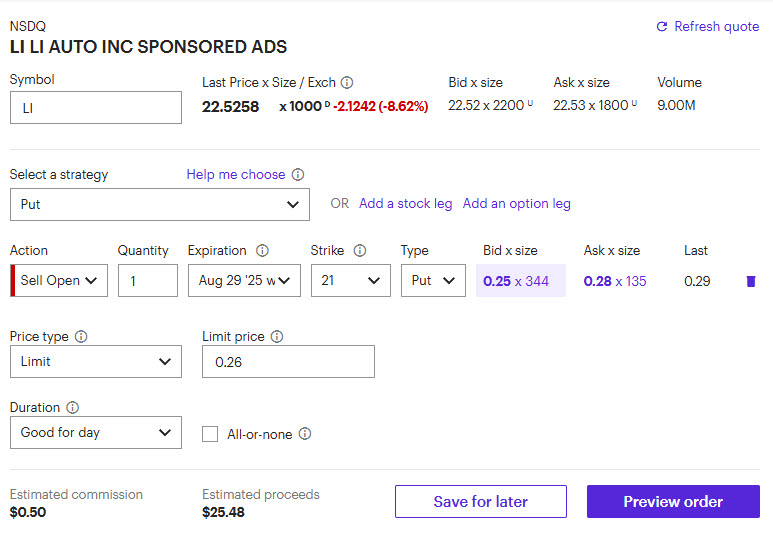
Task: Click the Limit price info icon
Action: [x=277, y=337]
